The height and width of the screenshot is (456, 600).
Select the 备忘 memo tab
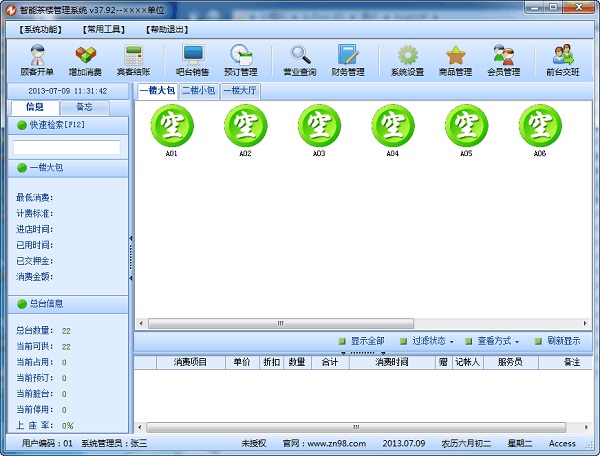(85, 107)
